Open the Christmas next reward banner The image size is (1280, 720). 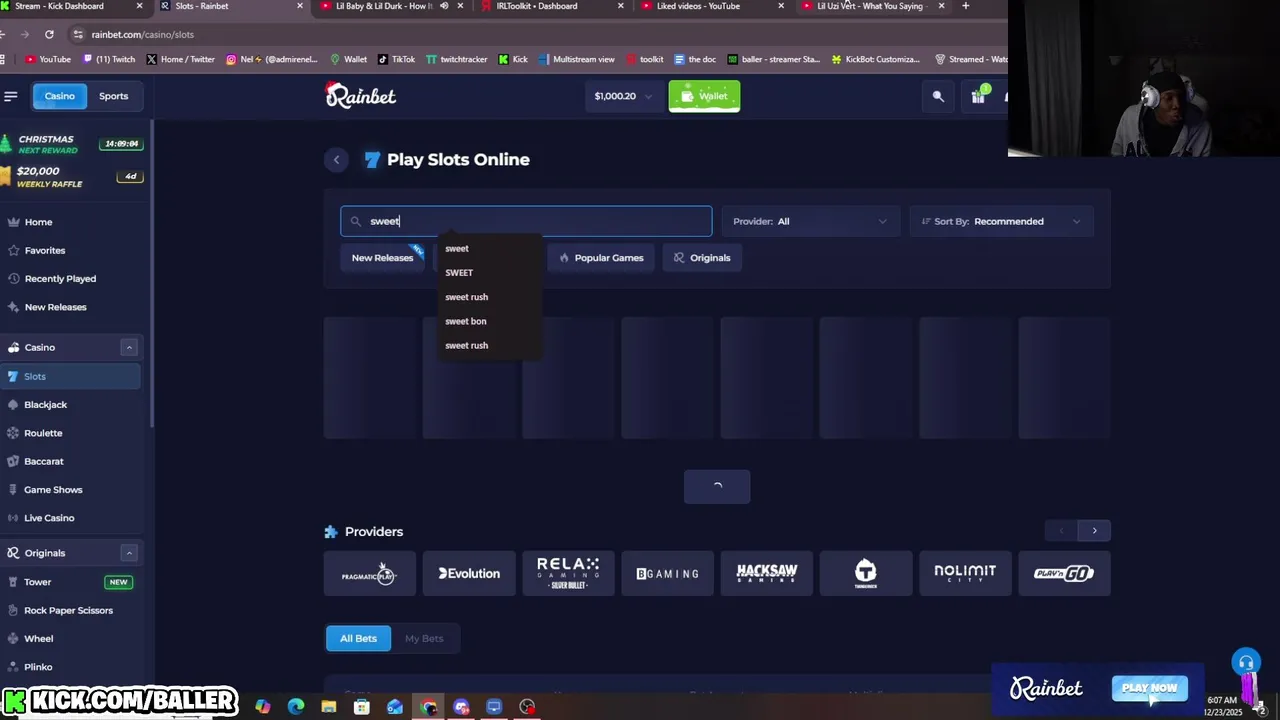coord(70,144)
